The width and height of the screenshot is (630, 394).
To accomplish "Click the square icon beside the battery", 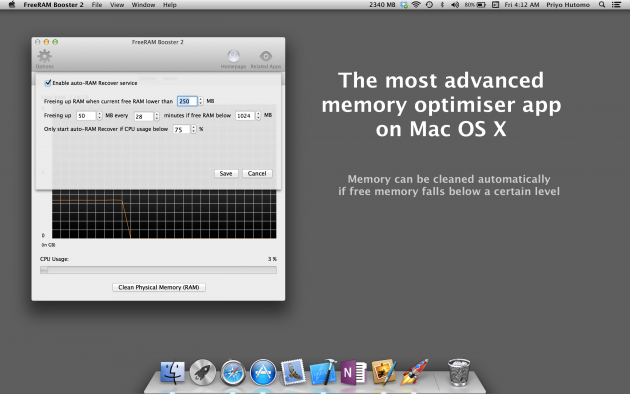I will [x=495, y=5].
